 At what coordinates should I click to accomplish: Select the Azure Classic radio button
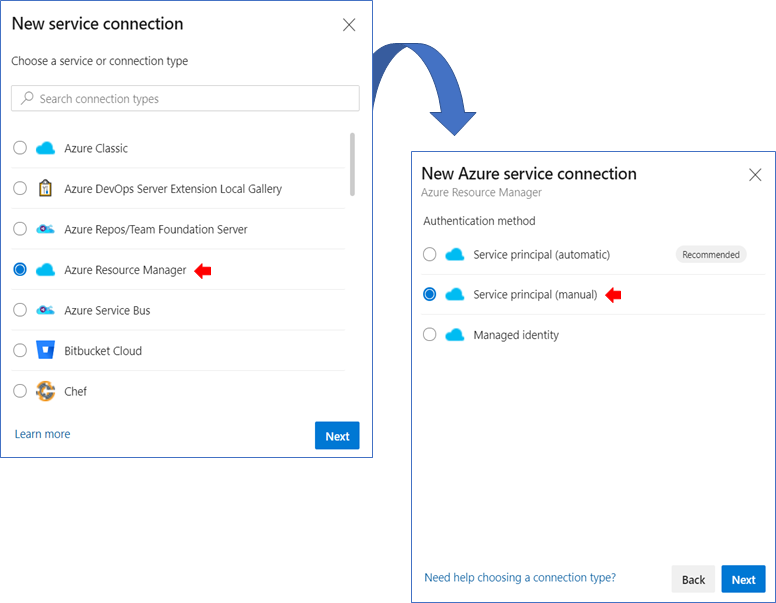point(20,148)
